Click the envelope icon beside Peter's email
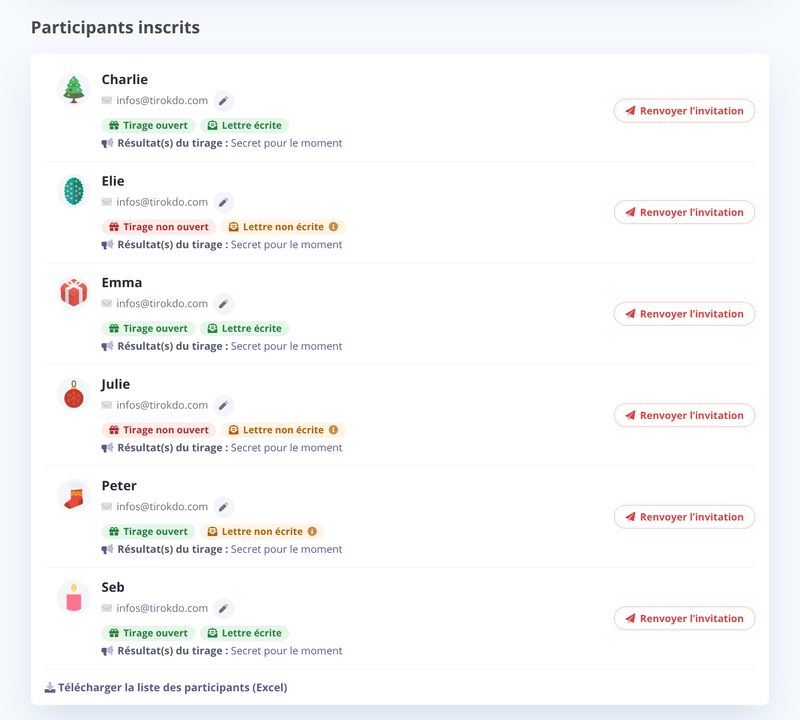The image size is (800, 720). click(107, 506)
